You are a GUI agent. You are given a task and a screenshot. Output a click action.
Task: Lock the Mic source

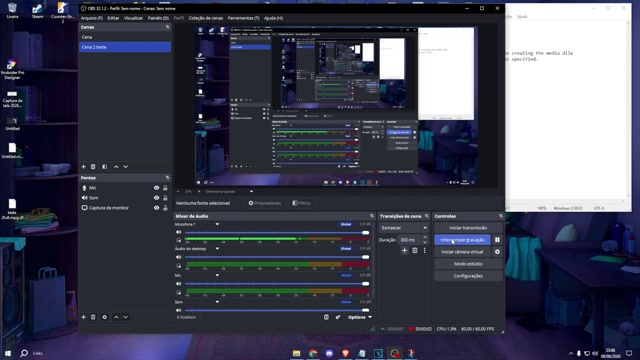click(165, 188)
